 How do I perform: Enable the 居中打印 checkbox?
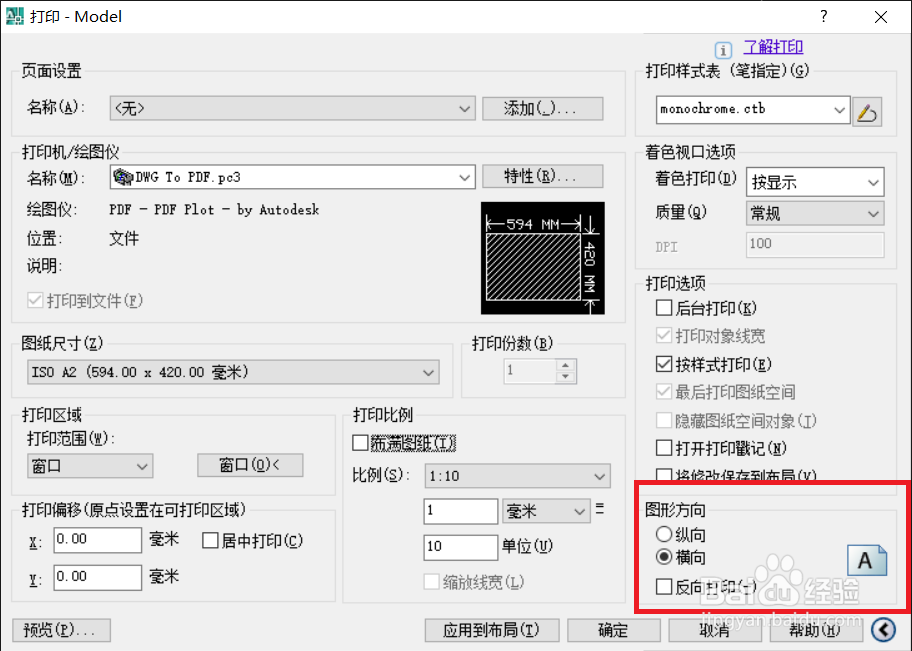point(210,540)
